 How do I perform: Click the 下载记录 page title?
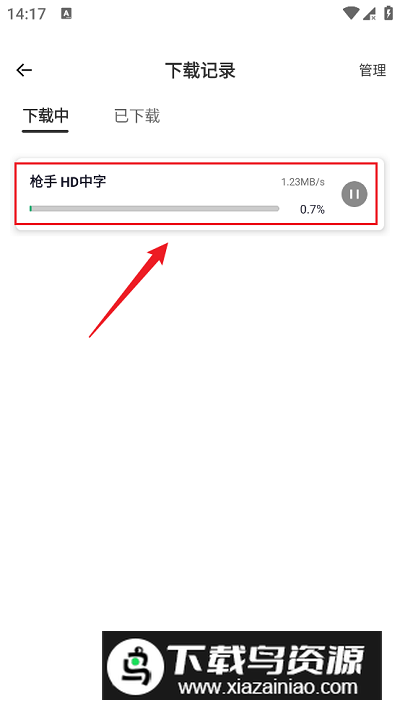point(200,71)
